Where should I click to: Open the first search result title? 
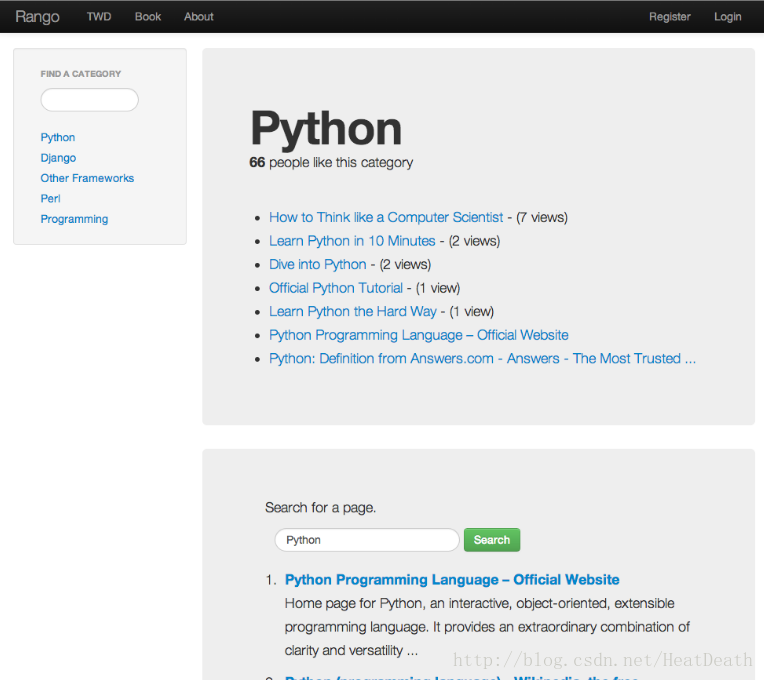pos(452,580)
